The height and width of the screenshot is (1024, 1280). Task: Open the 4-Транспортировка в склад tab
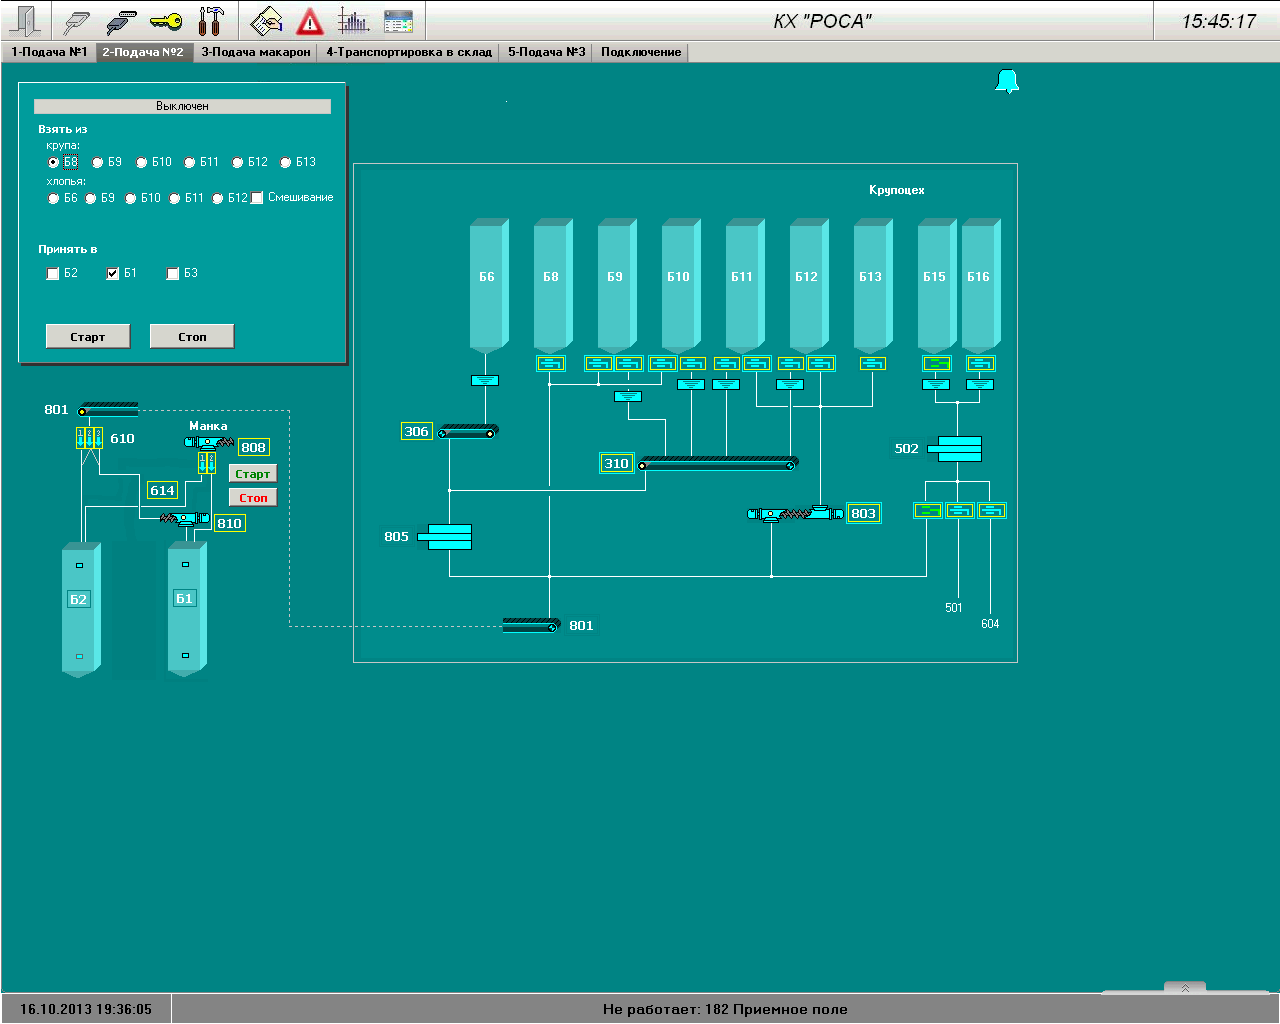(x=409, y=52)
